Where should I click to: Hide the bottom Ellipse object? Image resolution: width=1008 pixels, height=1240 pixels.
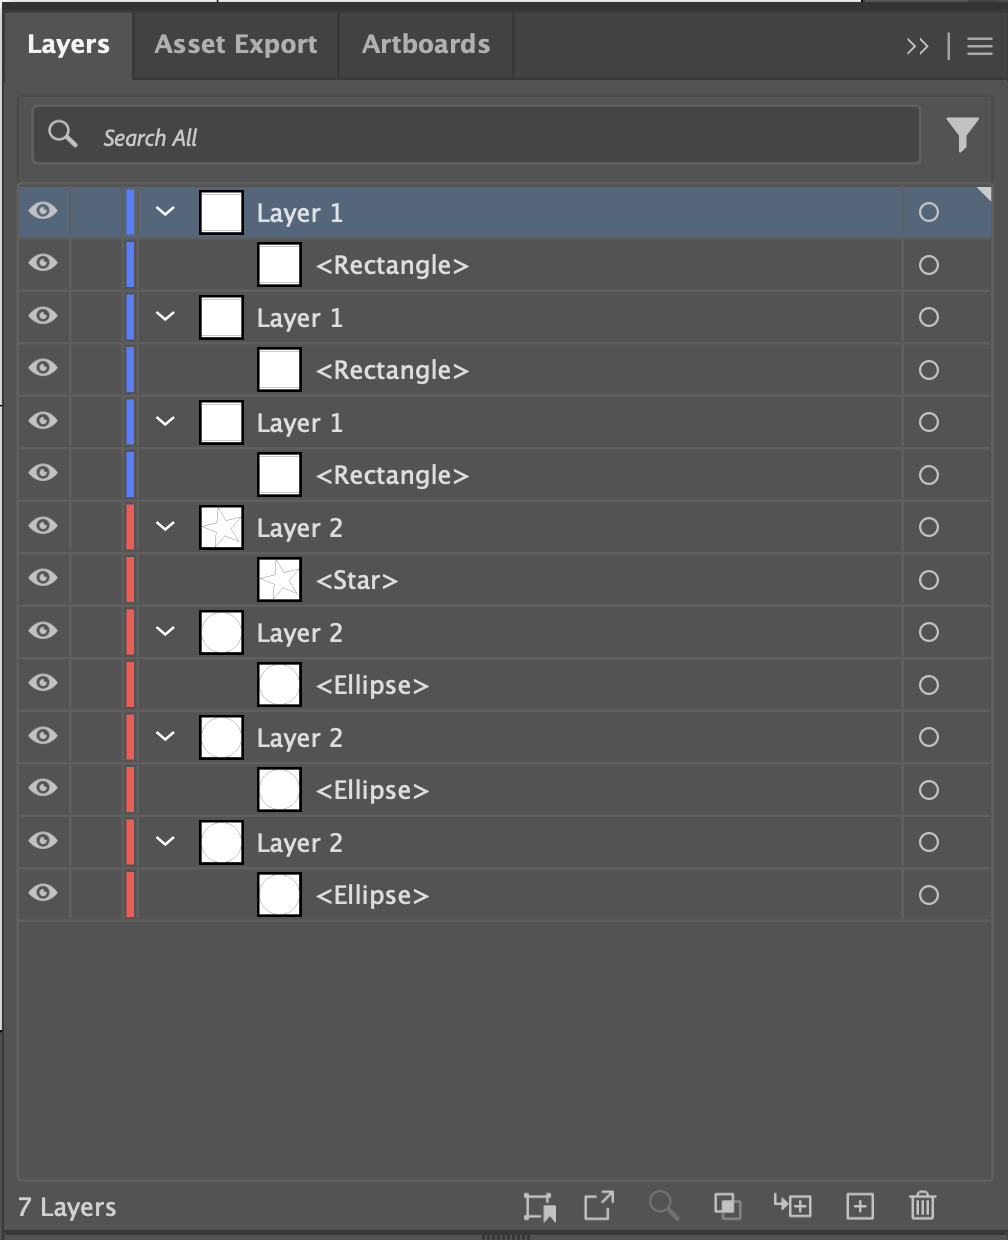[x=43, y=894]
